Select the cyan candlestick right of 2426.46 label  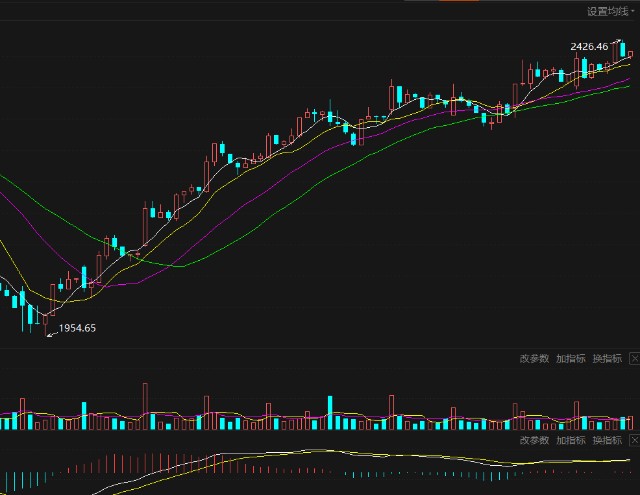pyautogui.click(x=623, y=49)
